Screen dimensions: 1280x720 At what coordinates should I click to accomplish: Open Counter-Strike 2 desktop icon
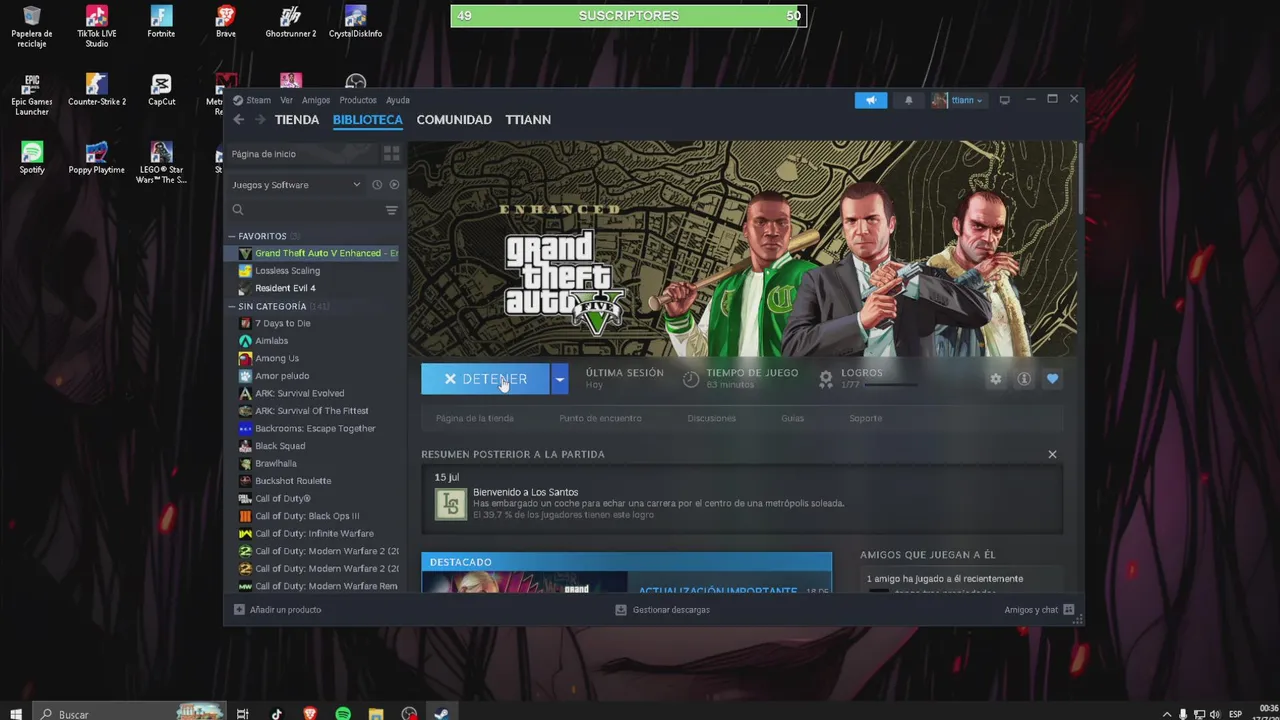coord(97,90)
